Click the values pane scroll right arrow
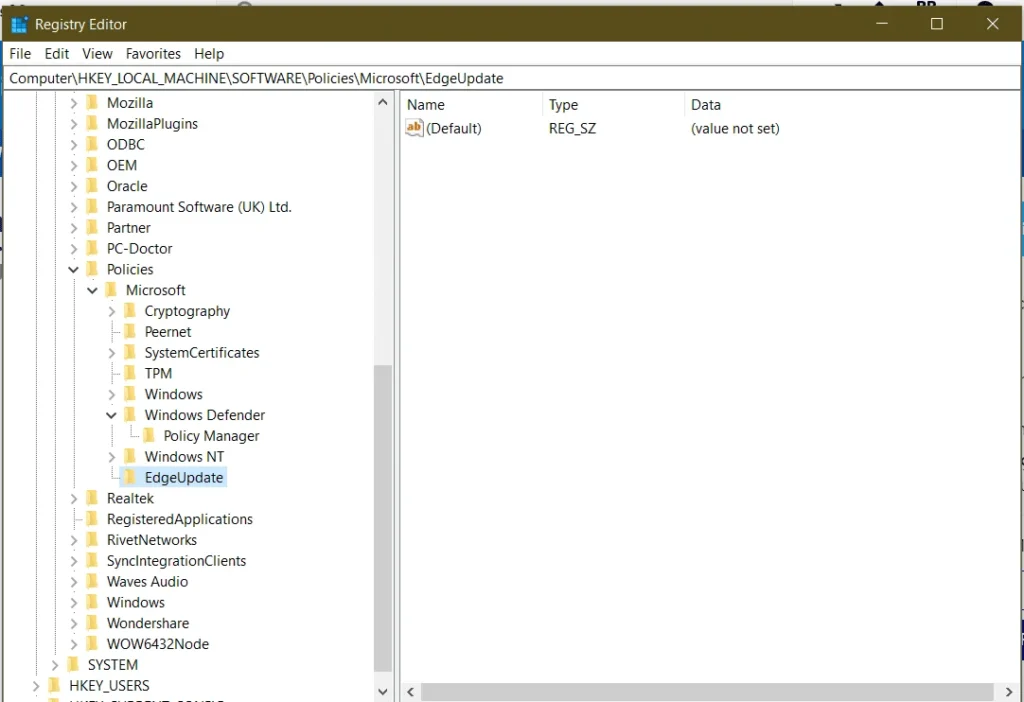The width and height of the screenshot is (1024, 702). (1008, 692)
